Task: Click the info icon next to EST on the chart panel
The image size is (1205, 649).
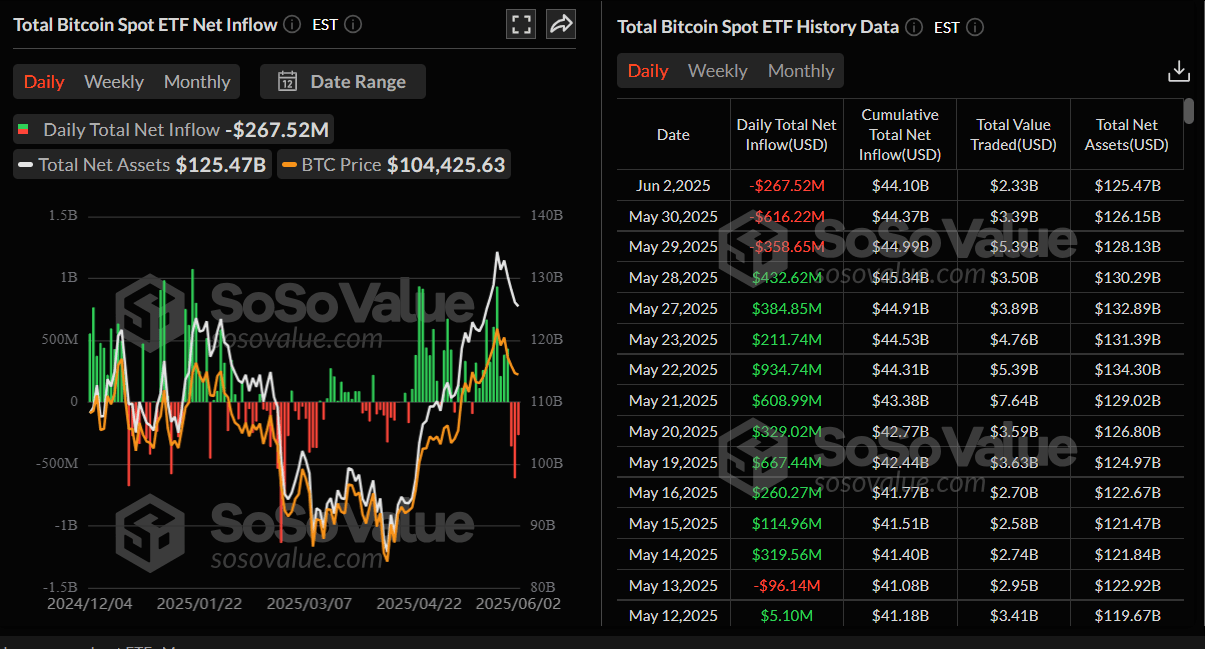Action: 352,24
